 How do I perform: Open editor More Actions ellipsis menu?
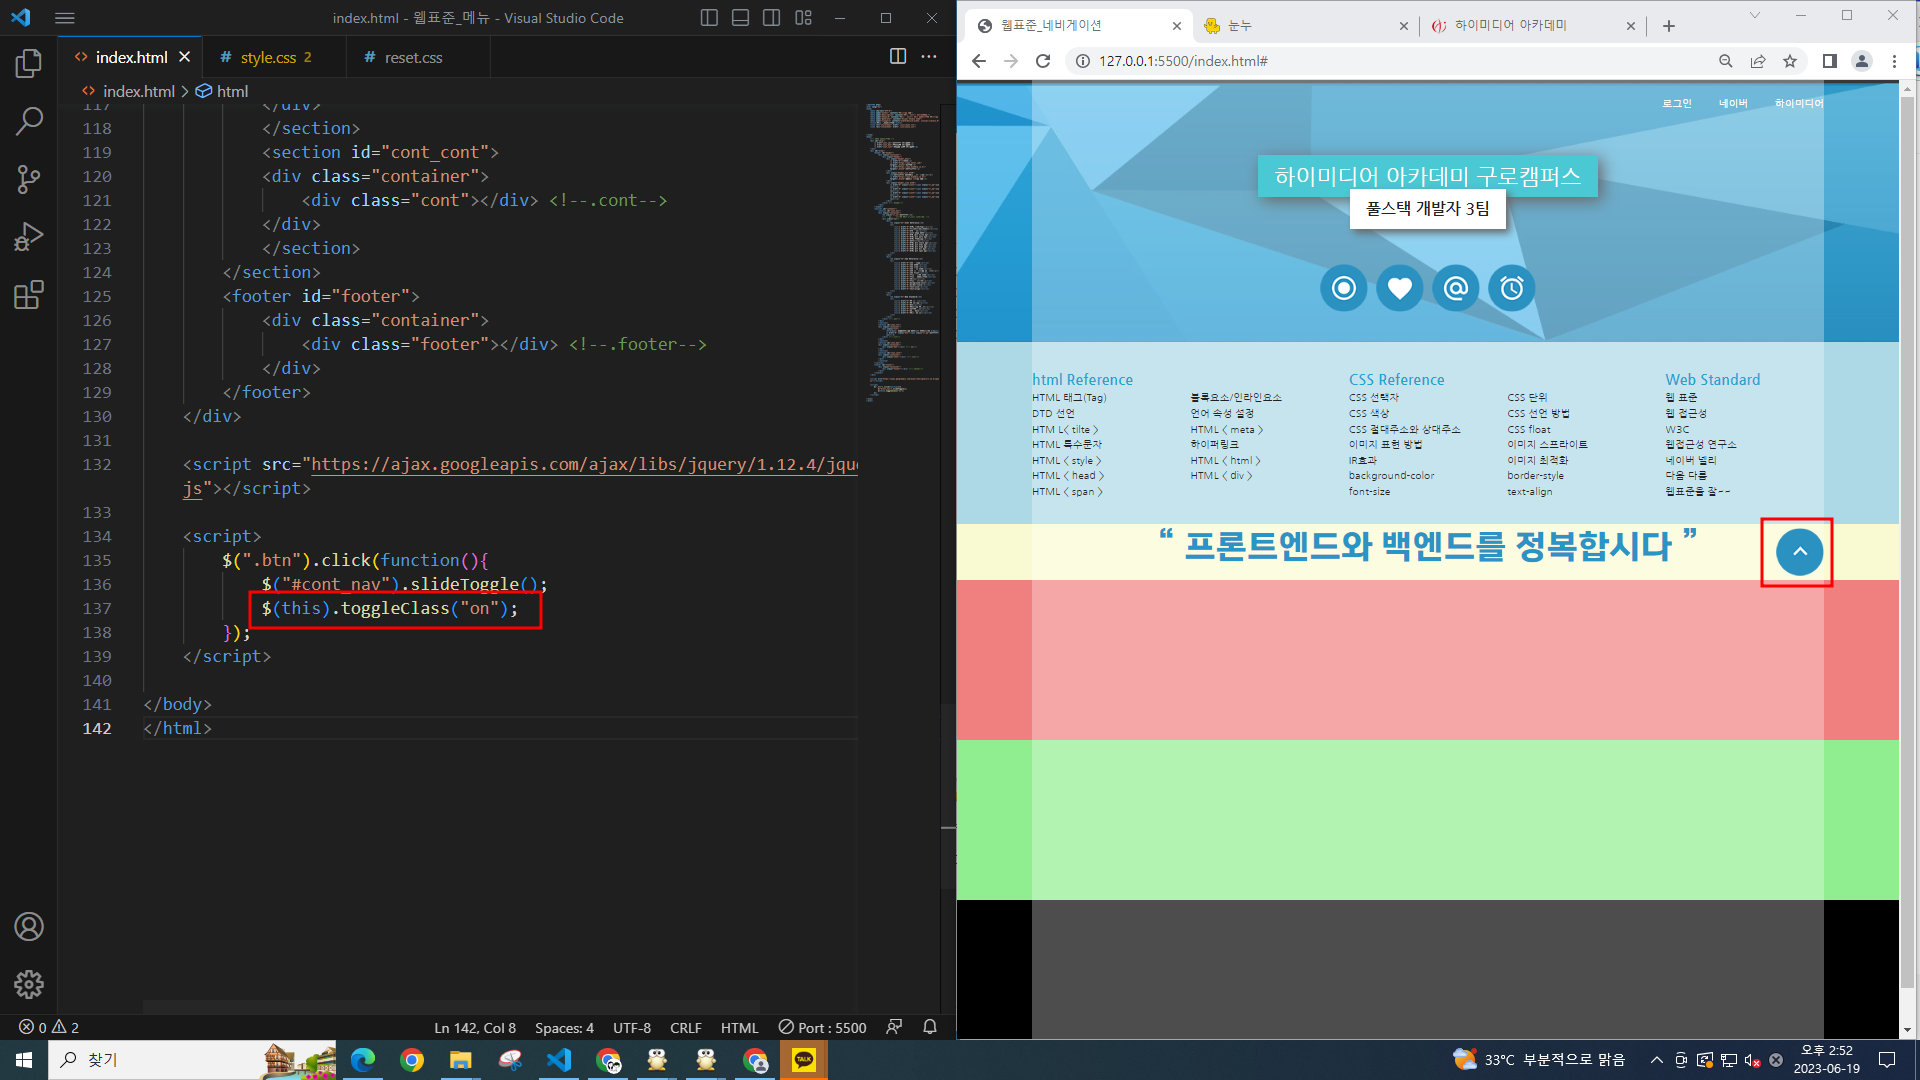point(929,57)
